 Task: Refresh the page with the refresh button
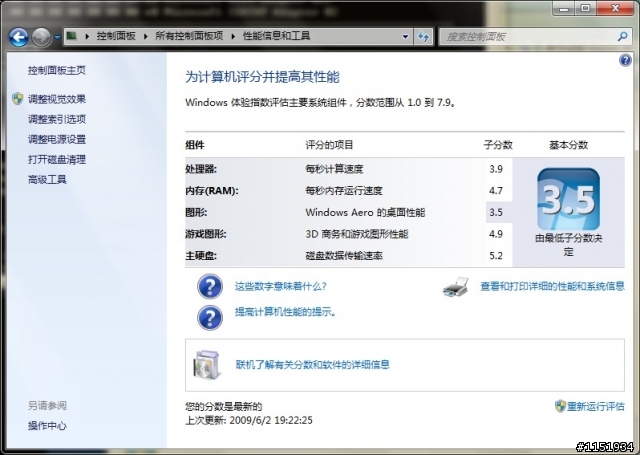(423, 36)
